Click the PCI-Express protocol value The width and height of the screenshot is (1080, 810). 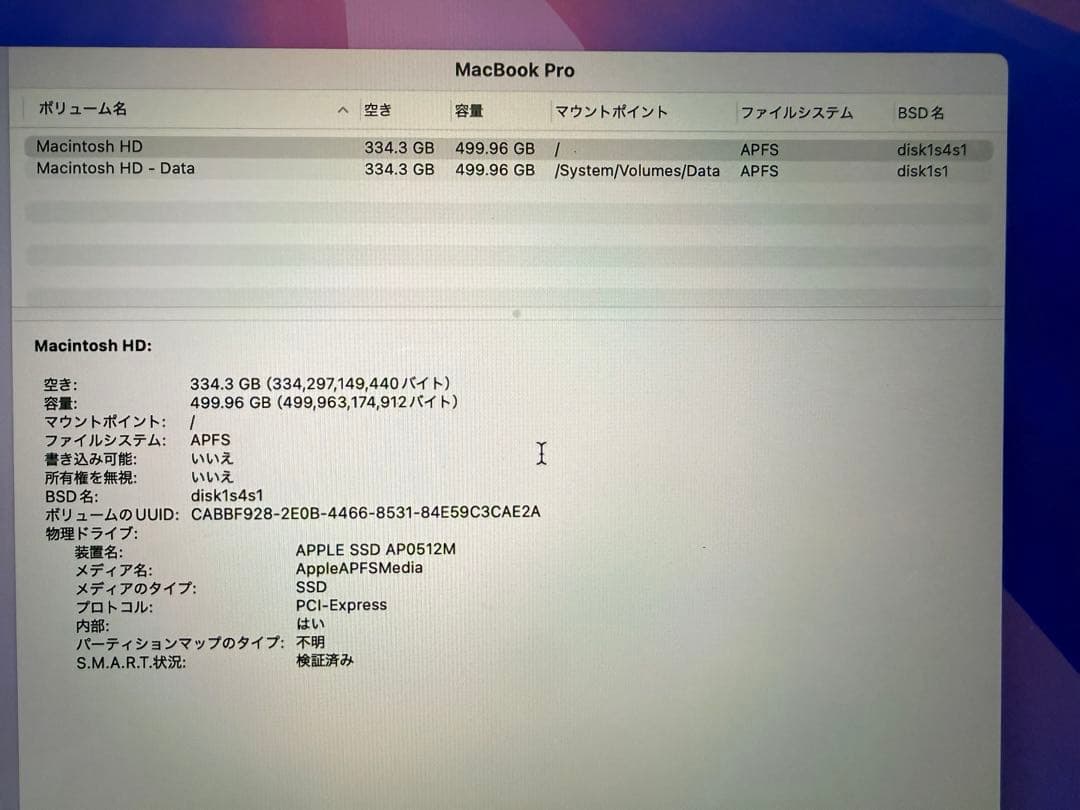341,605
